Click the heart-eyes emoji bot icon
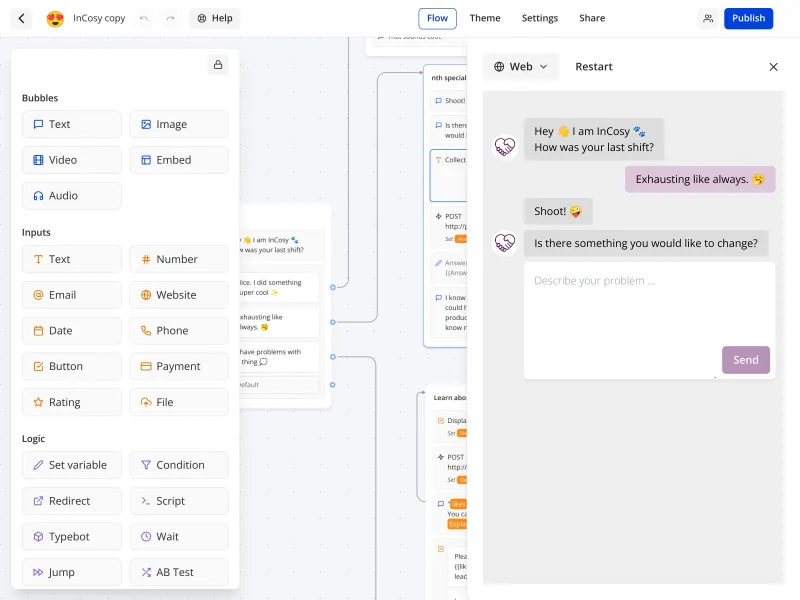The image size is (800, 600). tap(55, 18)
